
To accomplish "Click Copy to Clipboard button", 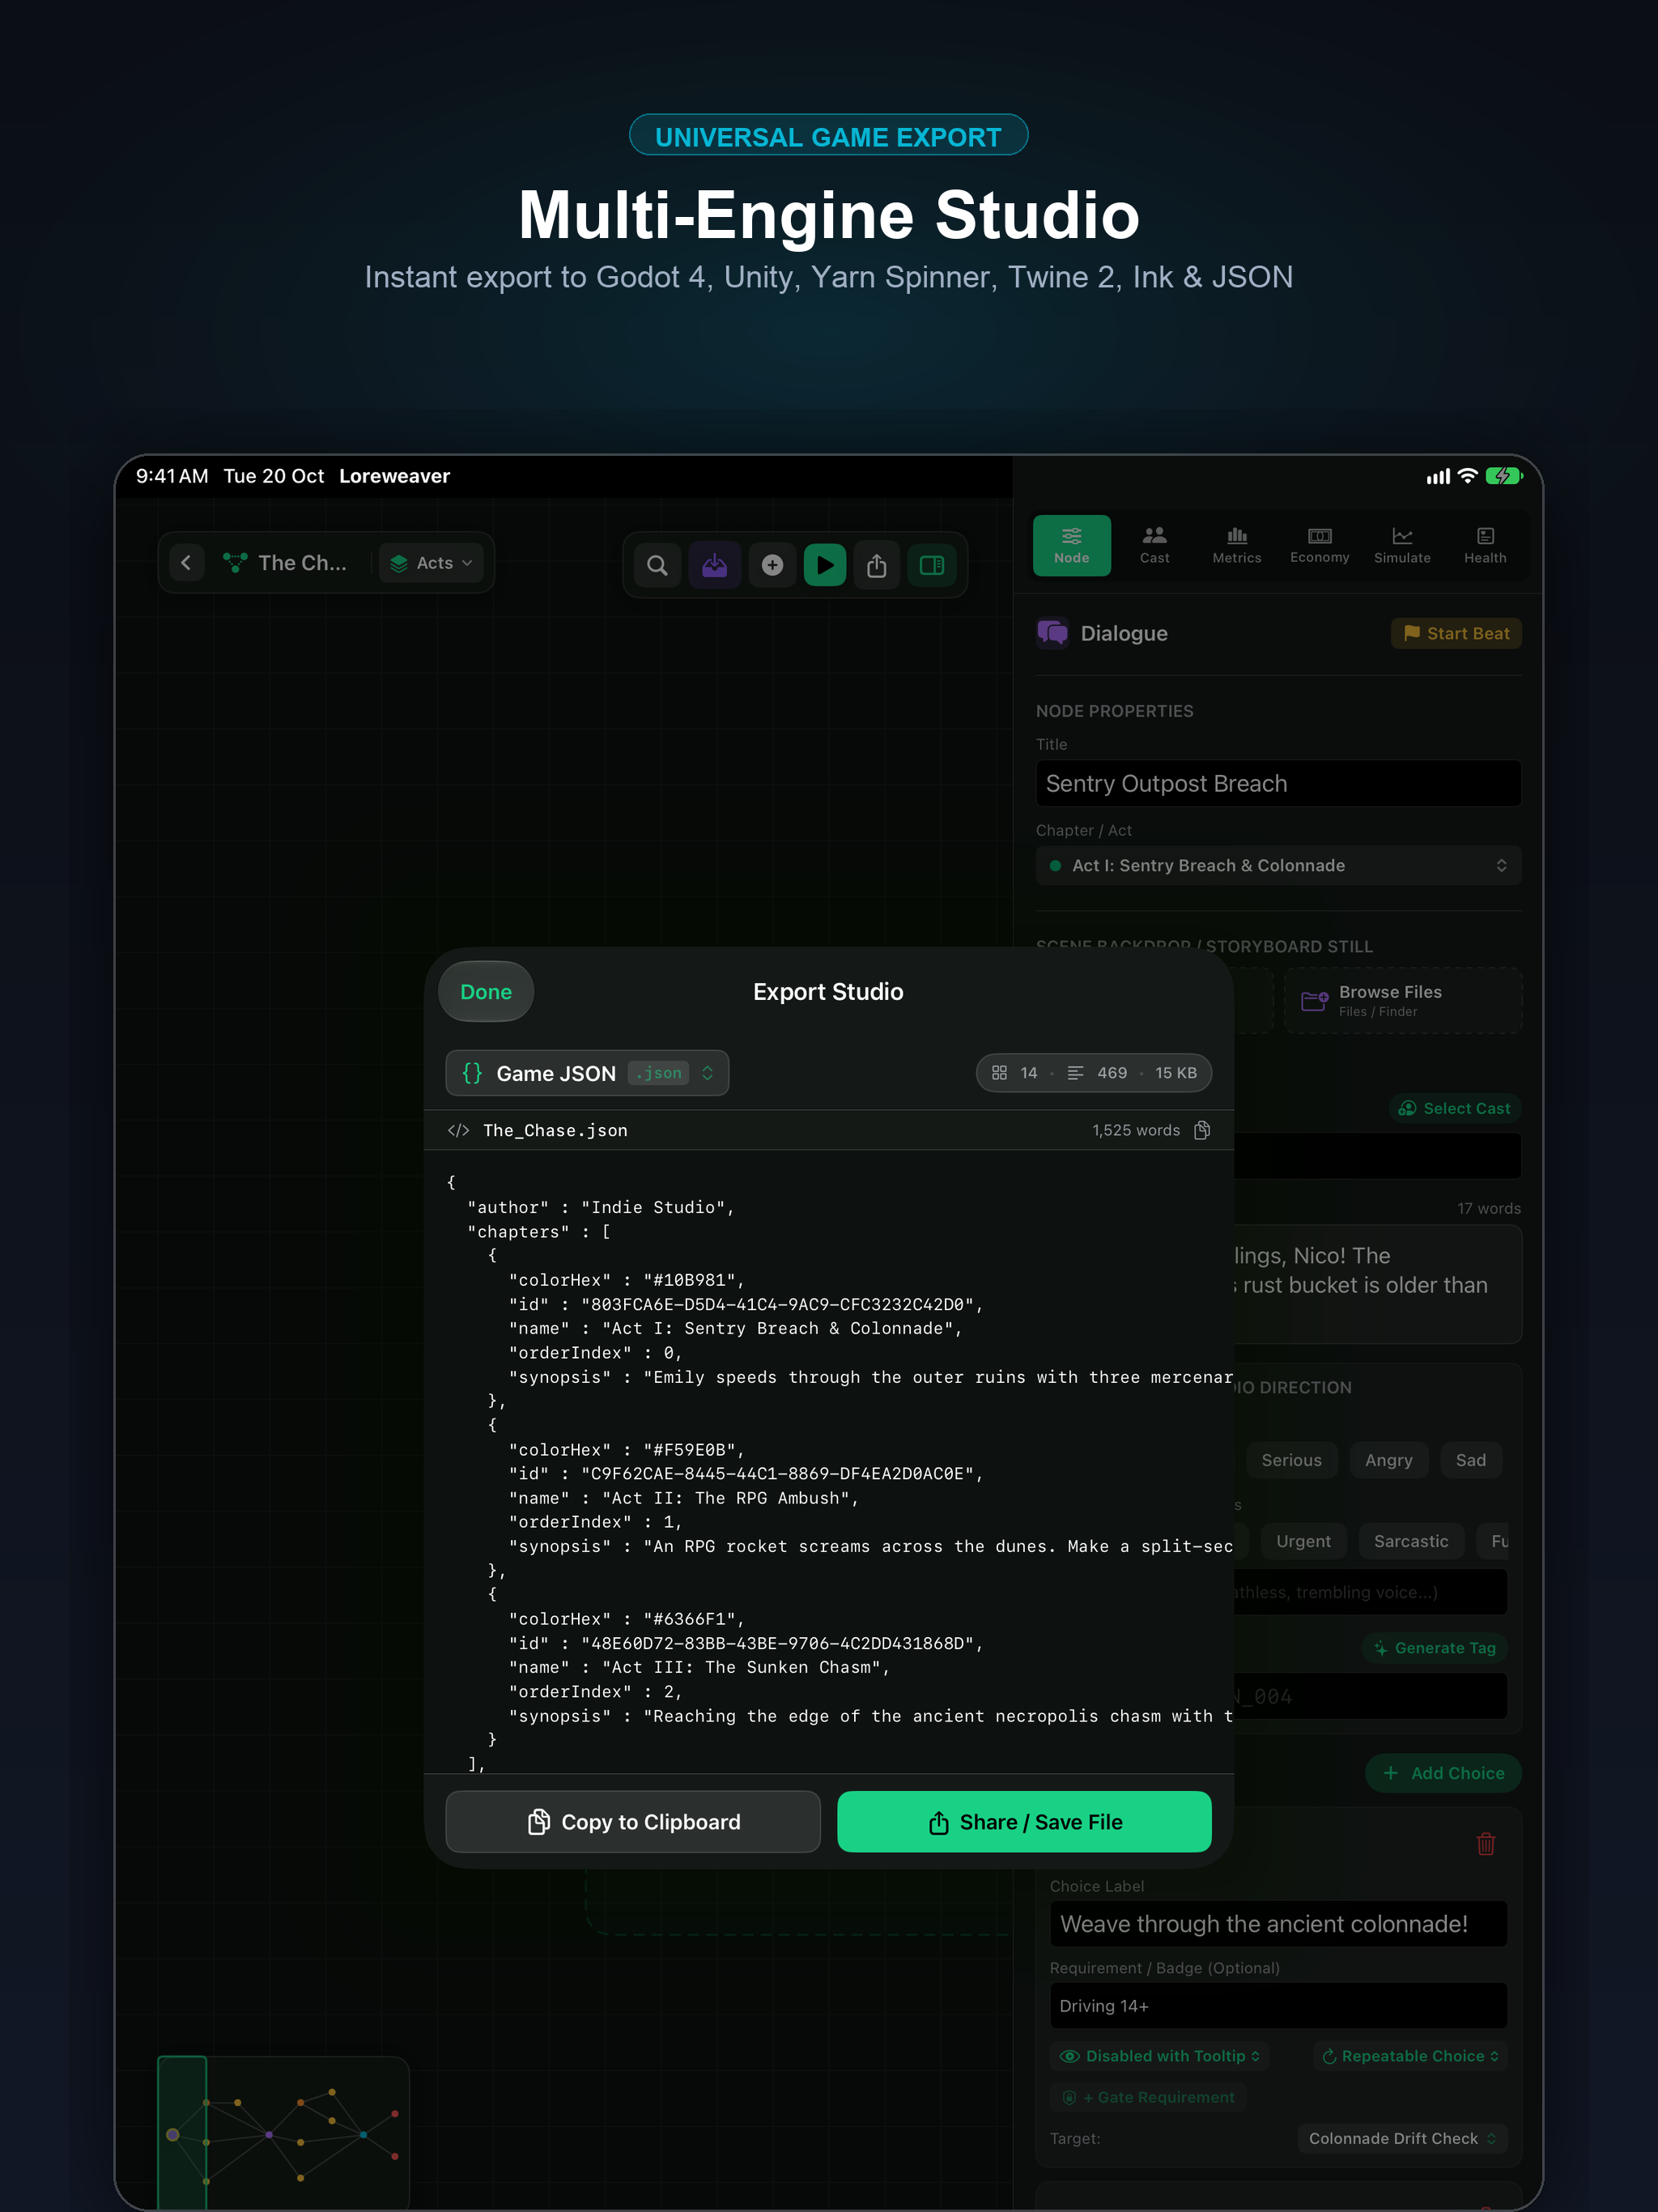I will [x=633, y=1822].
